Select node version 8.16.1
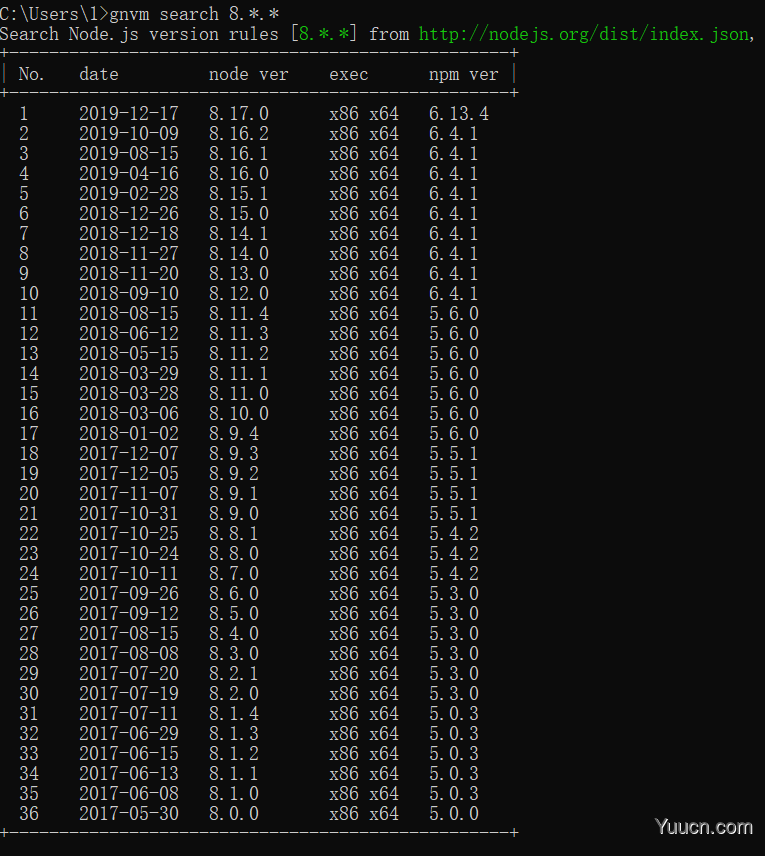Image resolution: width=765 pixels, height=856 pixels. (x=239, y=153)
